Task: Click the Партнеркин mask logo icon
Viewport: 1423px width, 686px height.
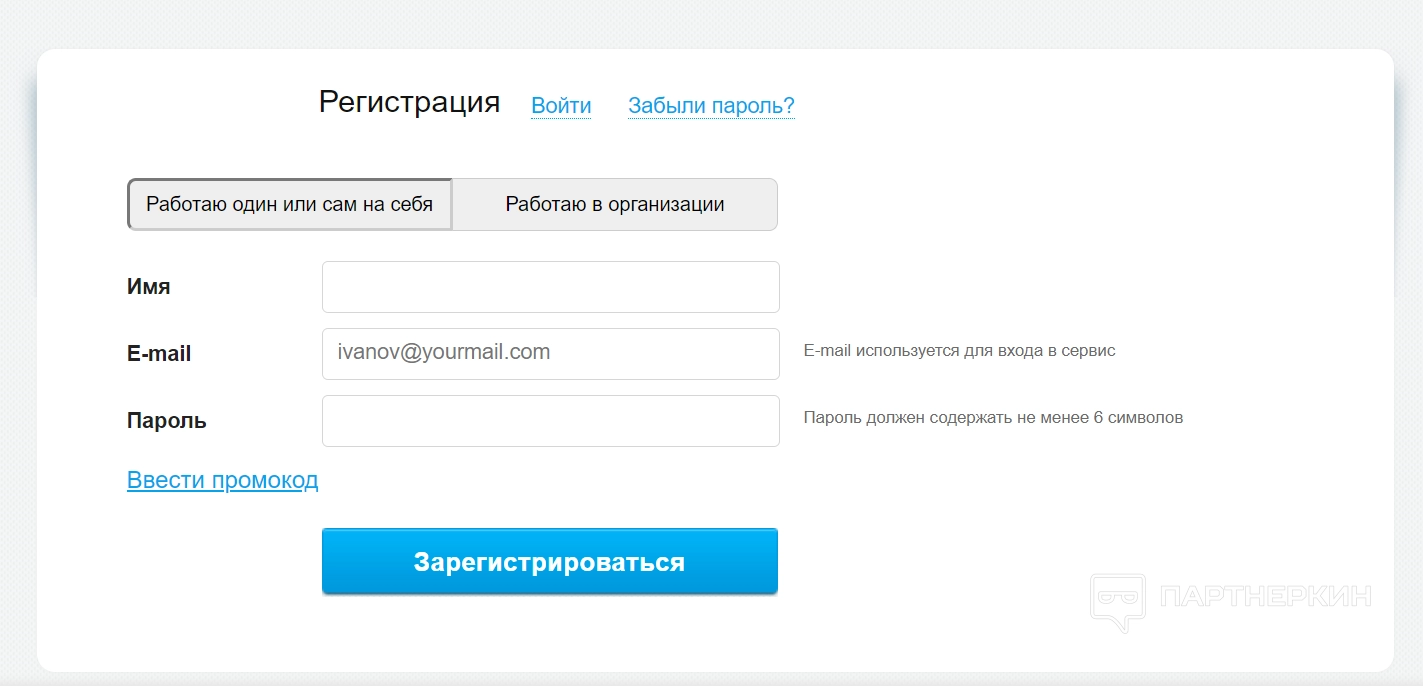Action: [1117, 601]
